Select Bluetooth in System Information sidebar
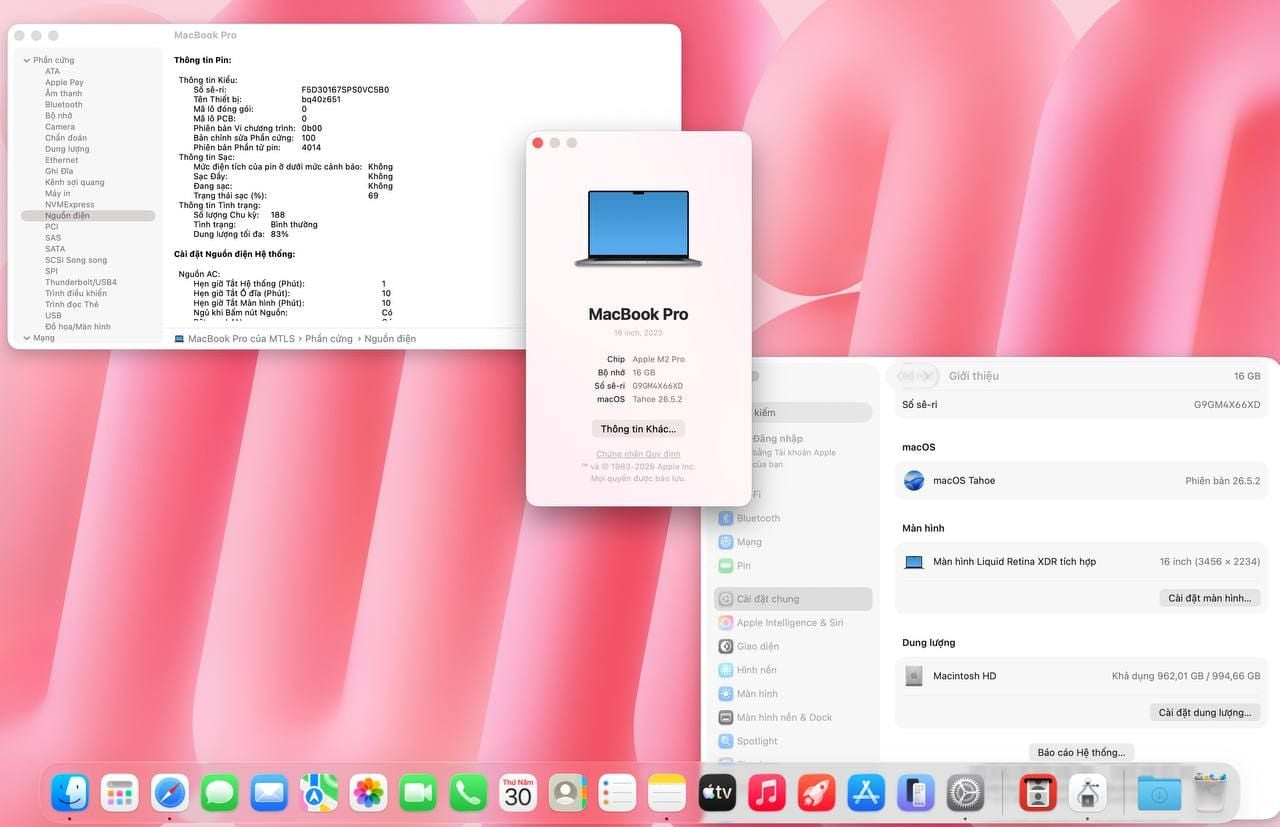The width and height of the screenshot is (1280, 827). coord(64,105)
